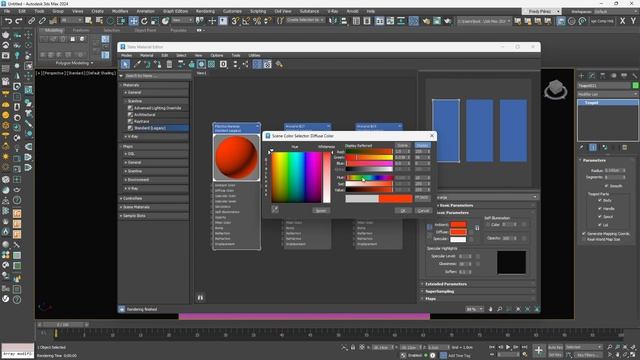This screenshot has height=360, width=640.
Task: Enable Self-Illumination Color checkbox
Action: 488,224
